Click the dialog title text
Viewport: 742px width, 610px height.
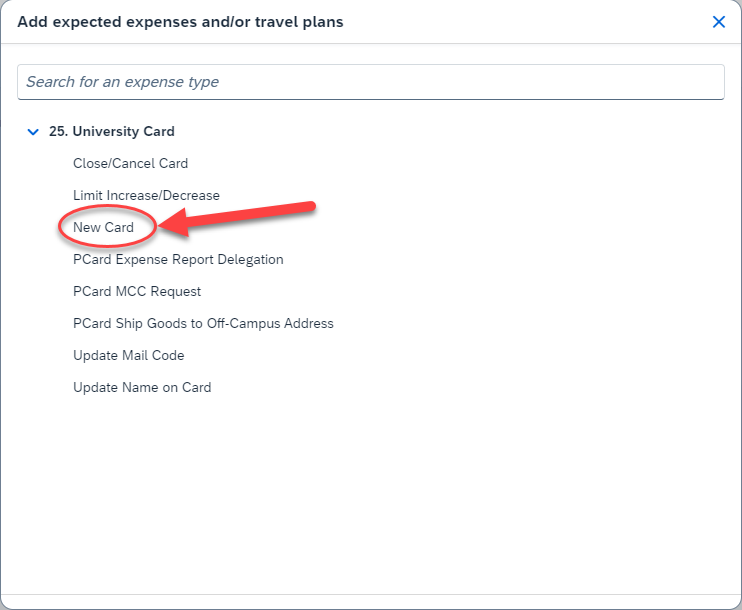click(180, 22)
